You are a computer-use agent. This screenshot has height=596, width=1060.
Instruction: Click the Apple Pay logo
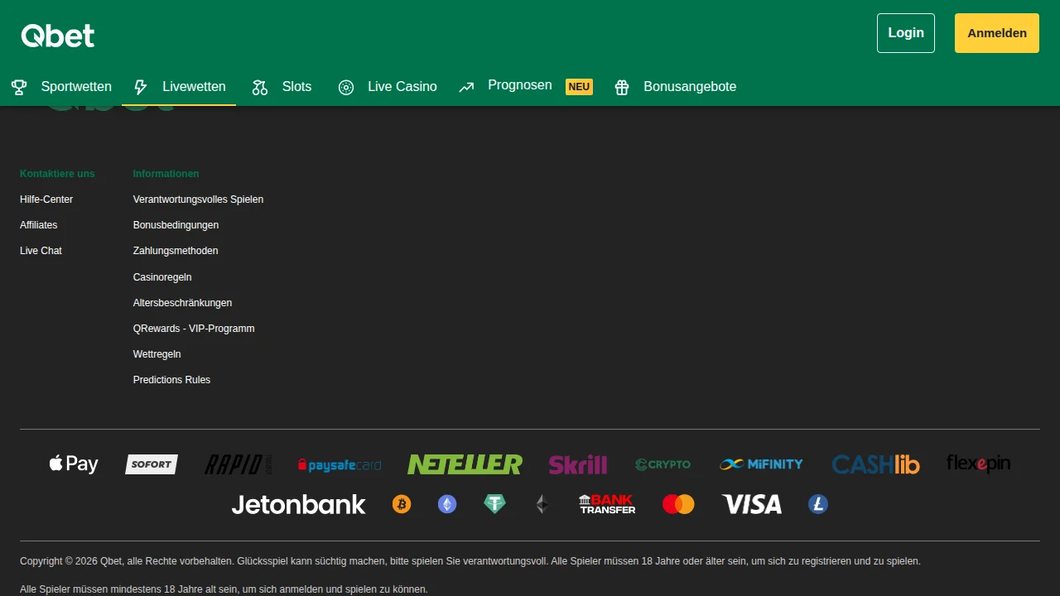click(74, 464)
